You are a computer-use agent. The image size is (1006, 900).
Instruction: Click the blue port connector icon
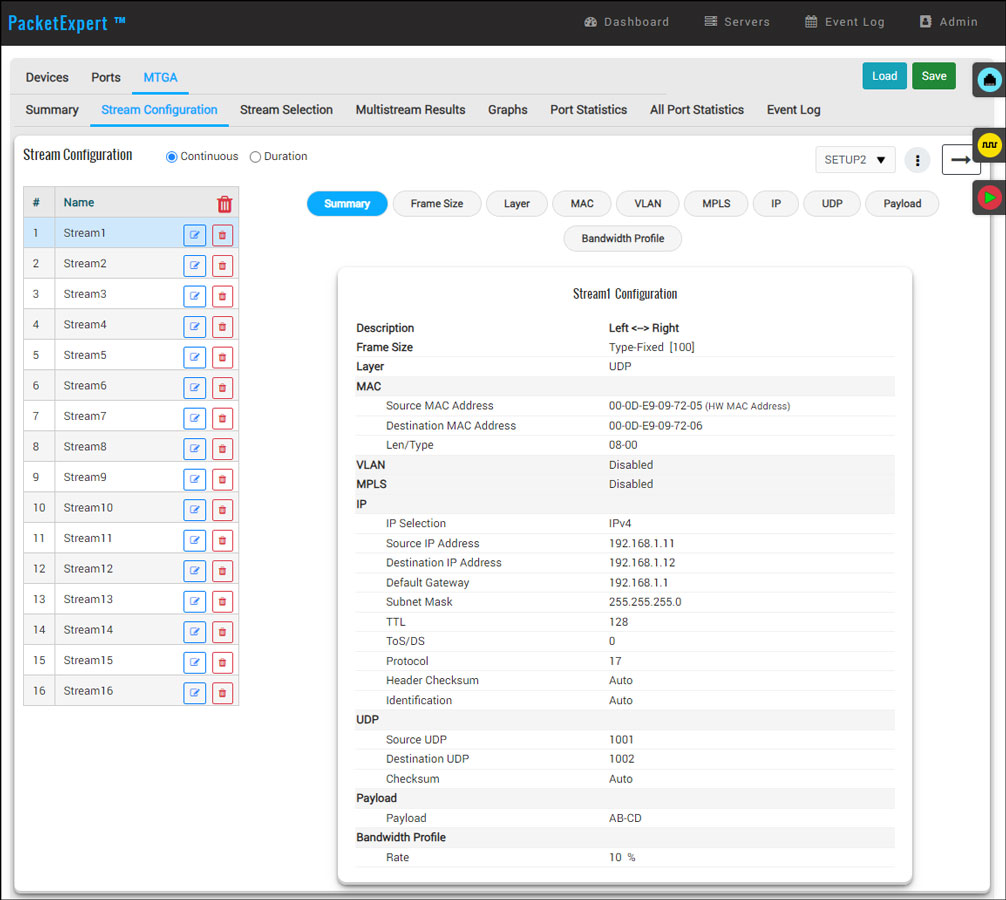click(989, 80)
